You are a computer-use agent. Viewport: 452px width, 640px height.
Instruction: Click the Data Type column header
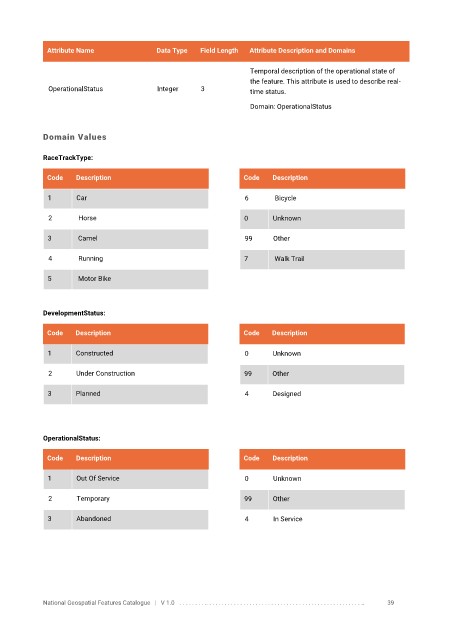click(x=171, y=51)
